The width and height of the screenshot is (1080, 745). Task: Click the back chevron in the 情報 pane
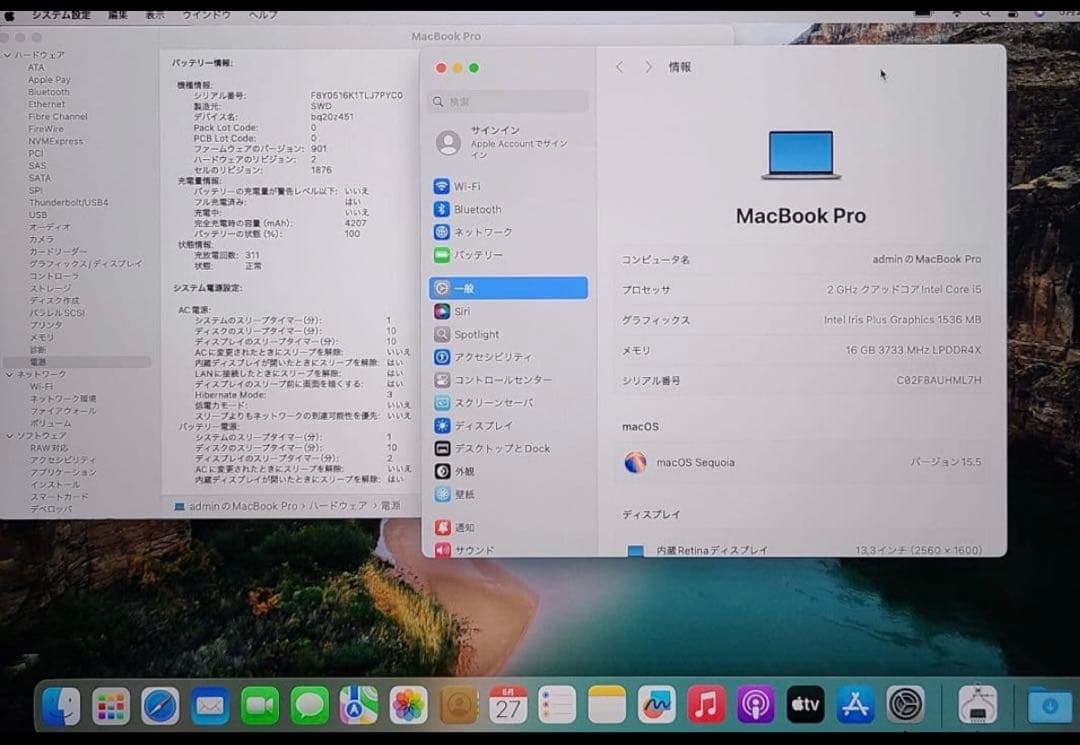(x=621, y=67)
